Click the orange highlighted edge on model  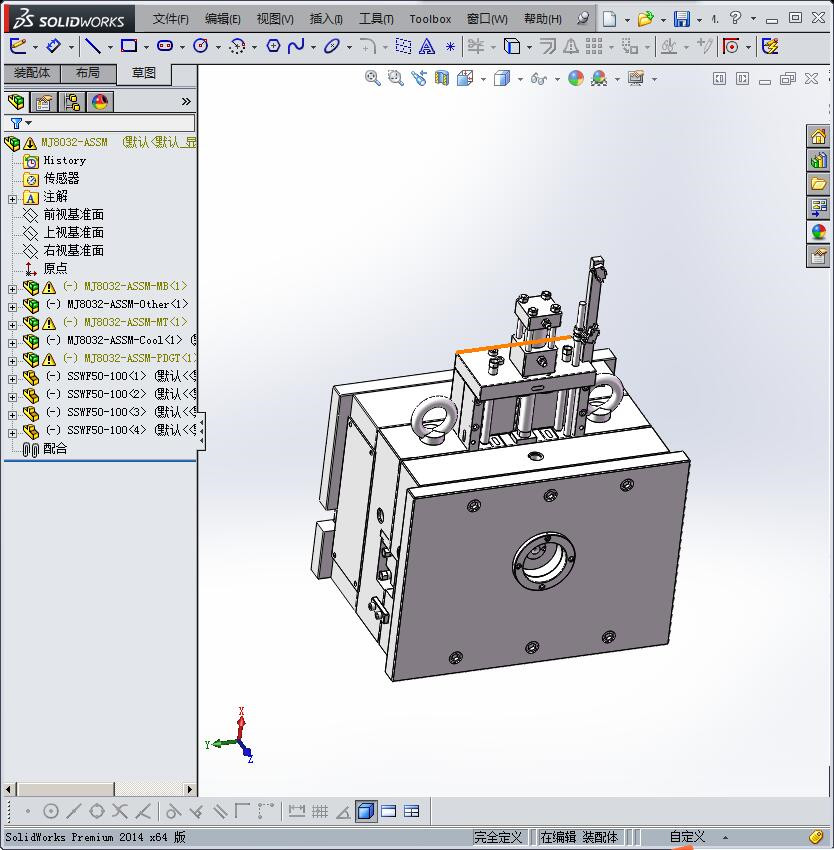(513, 344)
